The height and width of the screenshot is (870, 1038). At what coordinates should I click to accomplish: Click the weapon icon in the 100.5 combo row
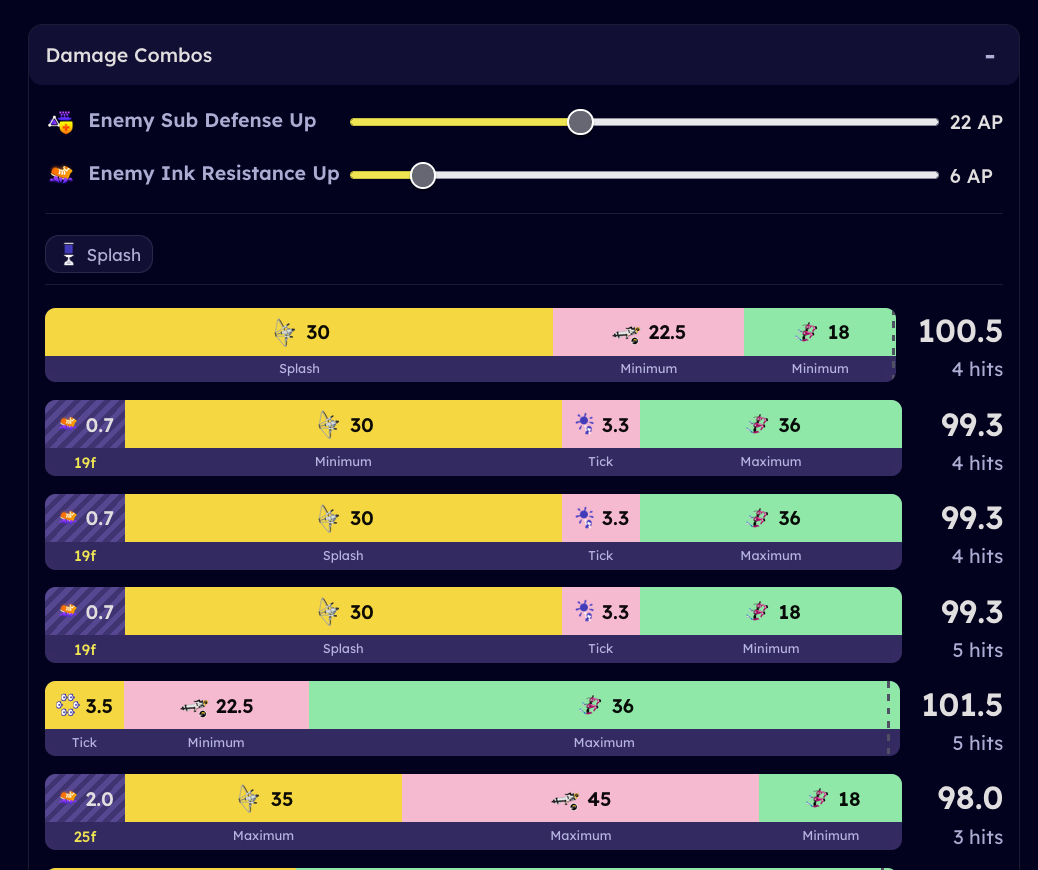286,332
